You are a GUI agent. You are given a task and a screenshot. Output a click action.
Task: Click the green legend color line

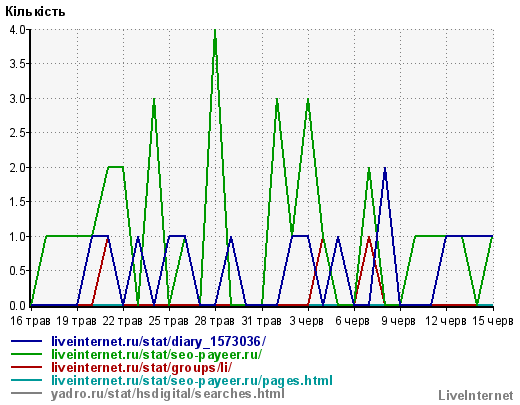tap(26, 354)
